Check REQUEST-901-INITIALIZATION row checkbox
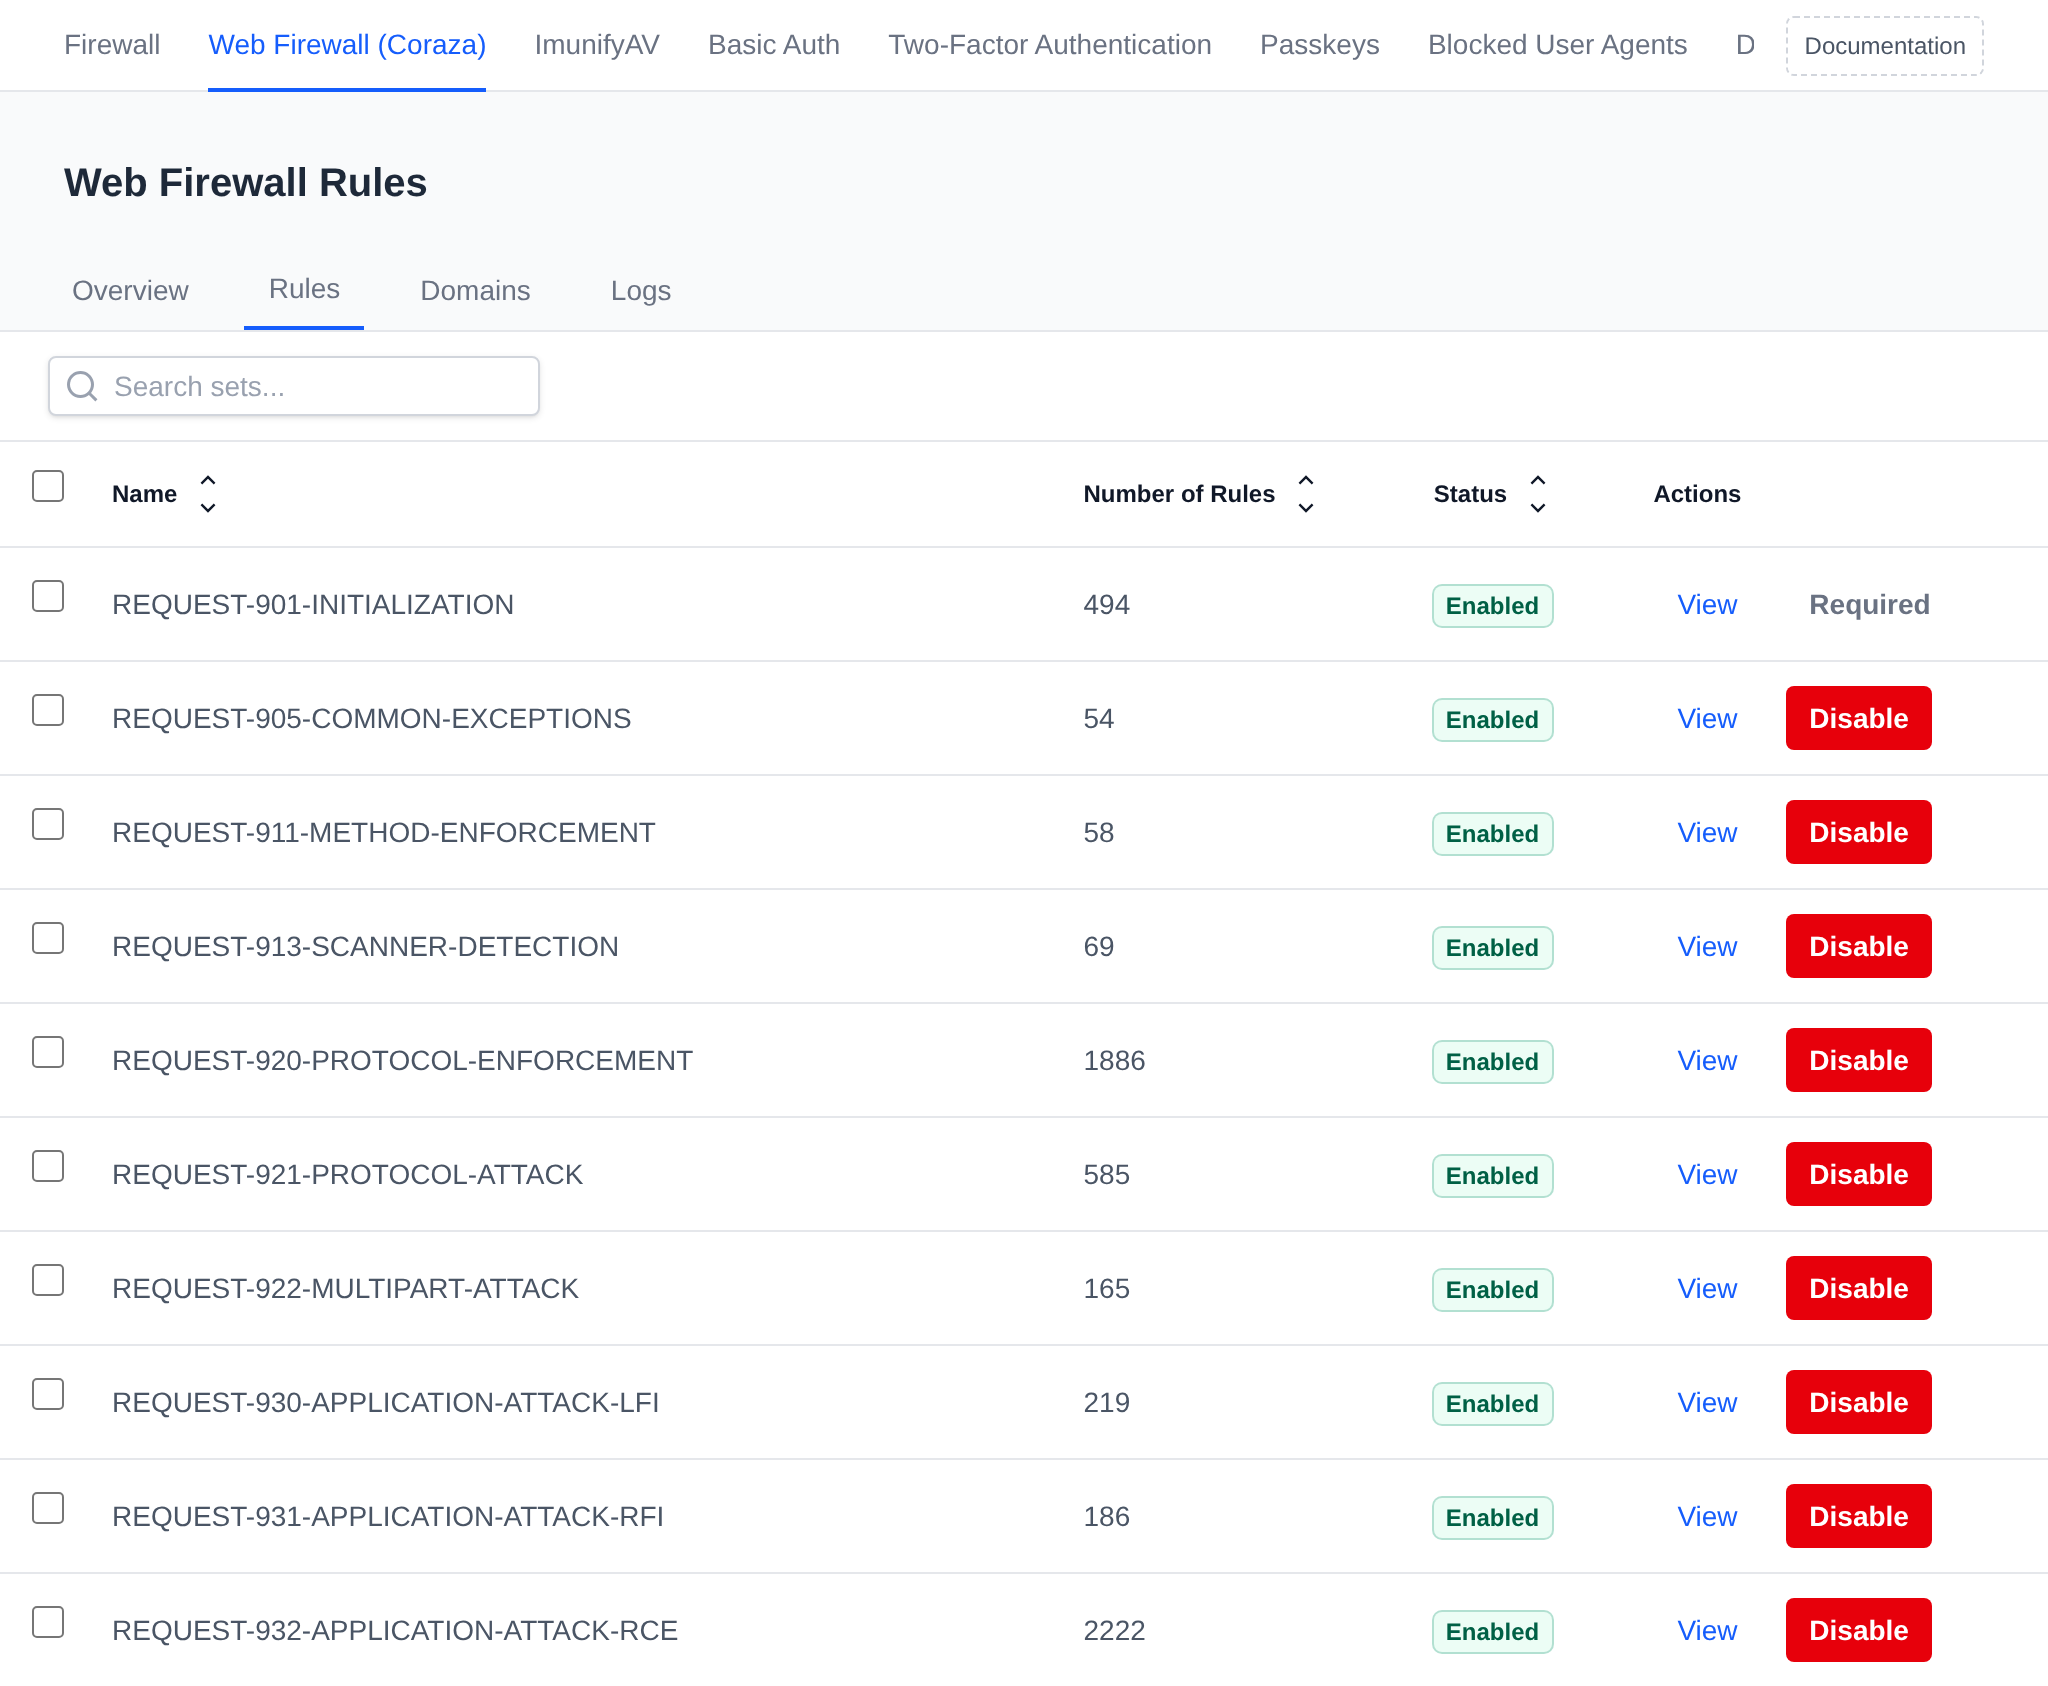 click(x=48, y=596)
